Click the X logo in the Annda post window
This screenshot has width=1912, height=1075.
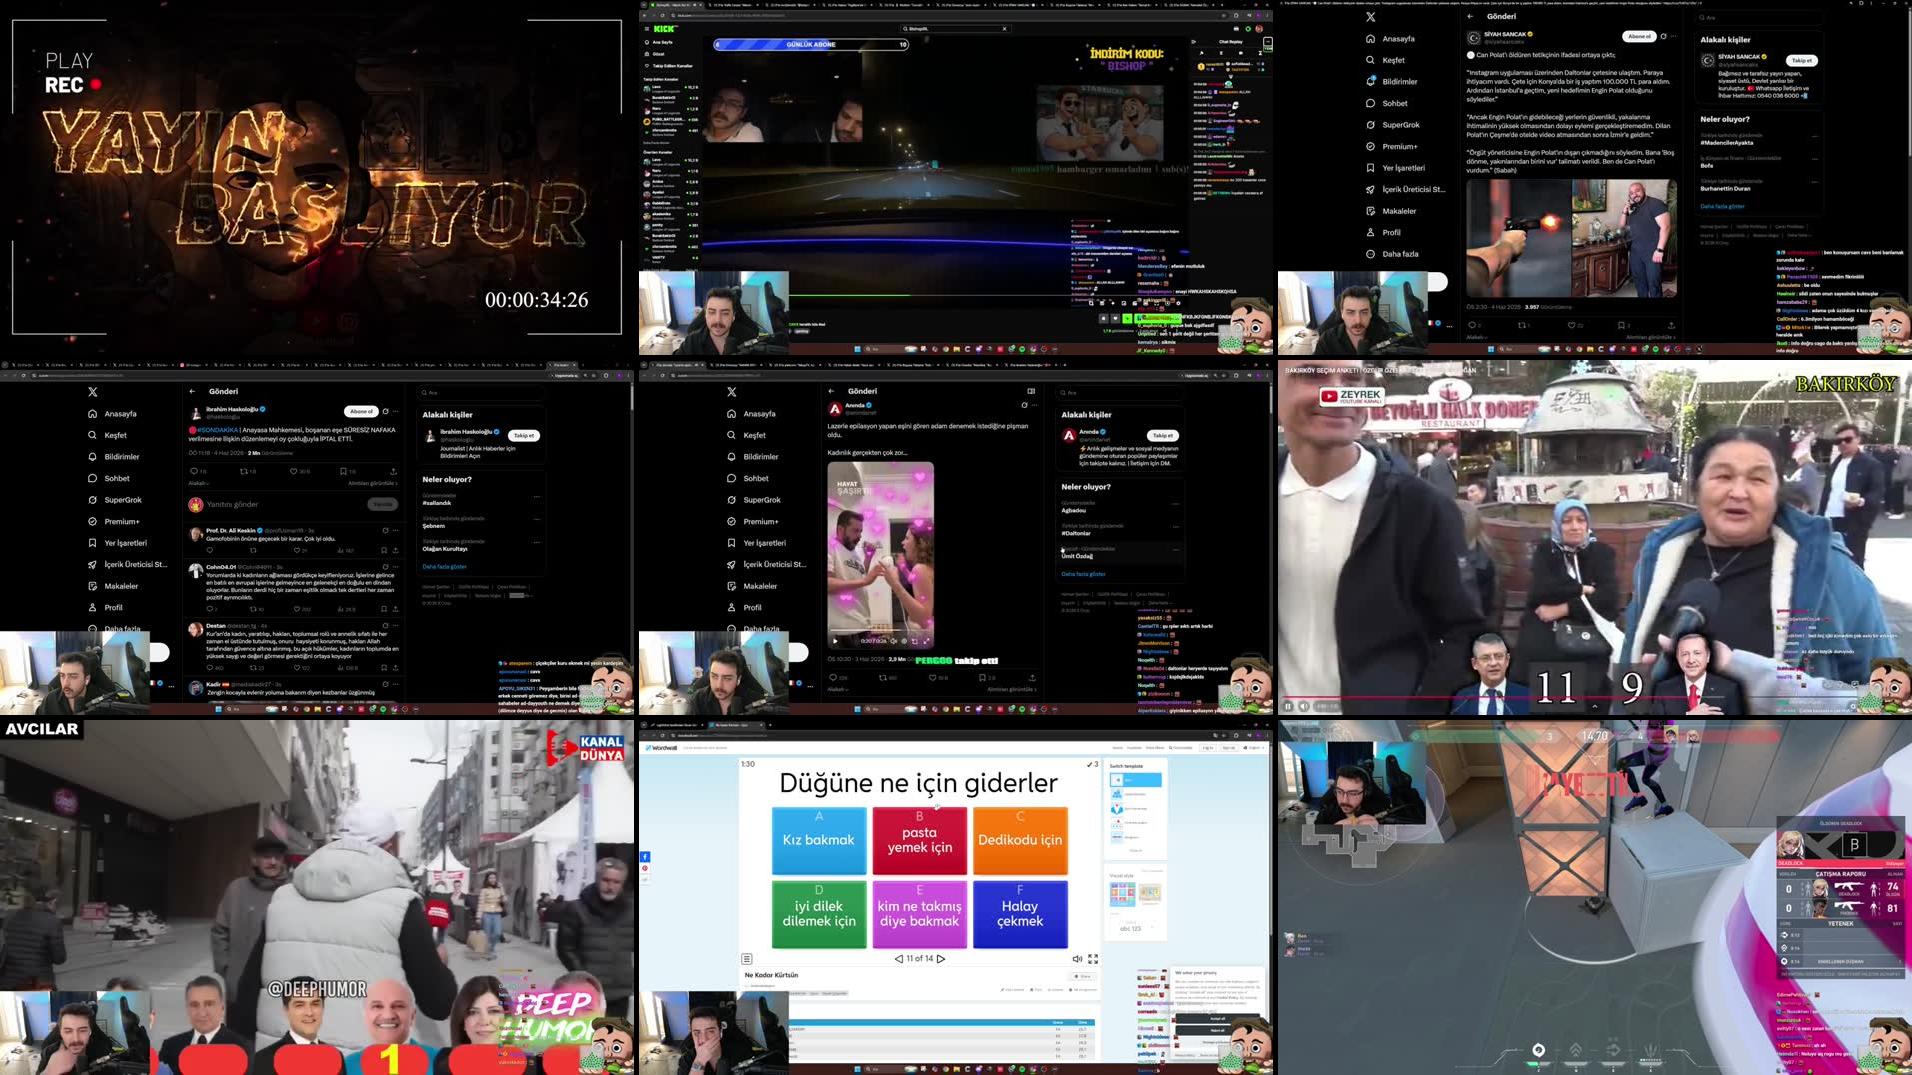click(x=731, y=392)
